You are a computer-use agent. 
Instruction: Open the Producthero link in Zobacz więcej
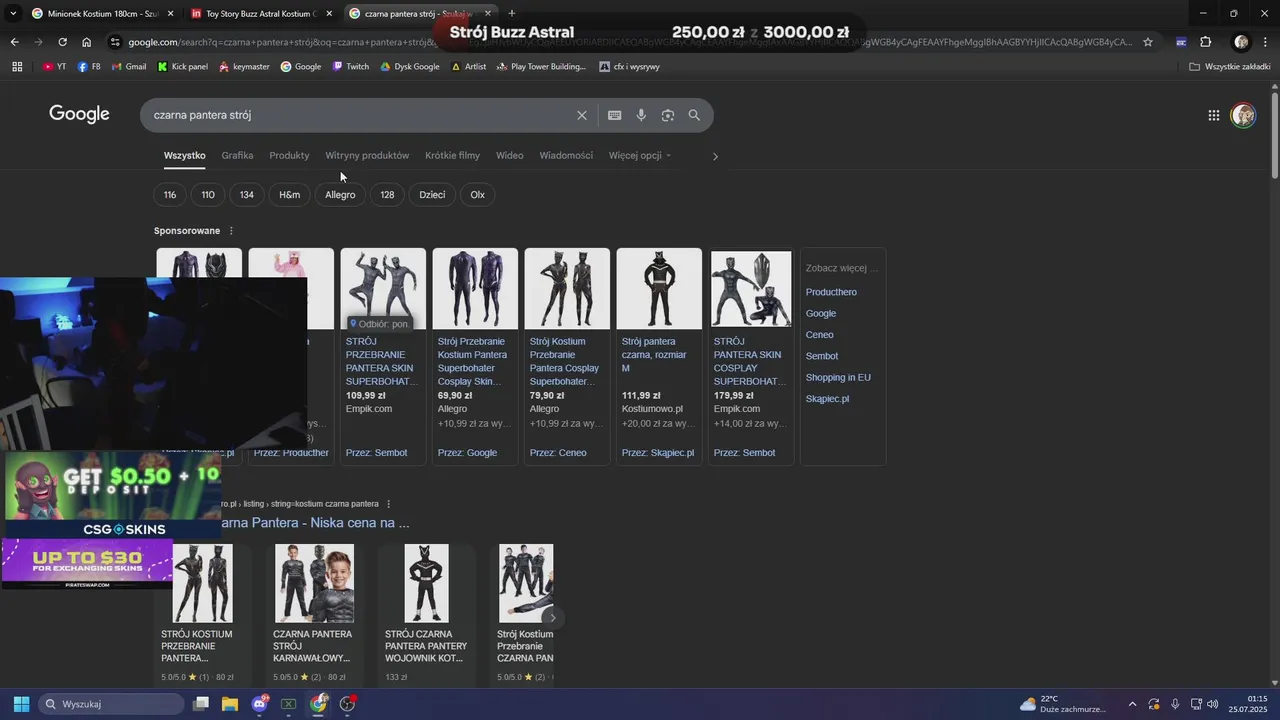[x=831, y=292]
